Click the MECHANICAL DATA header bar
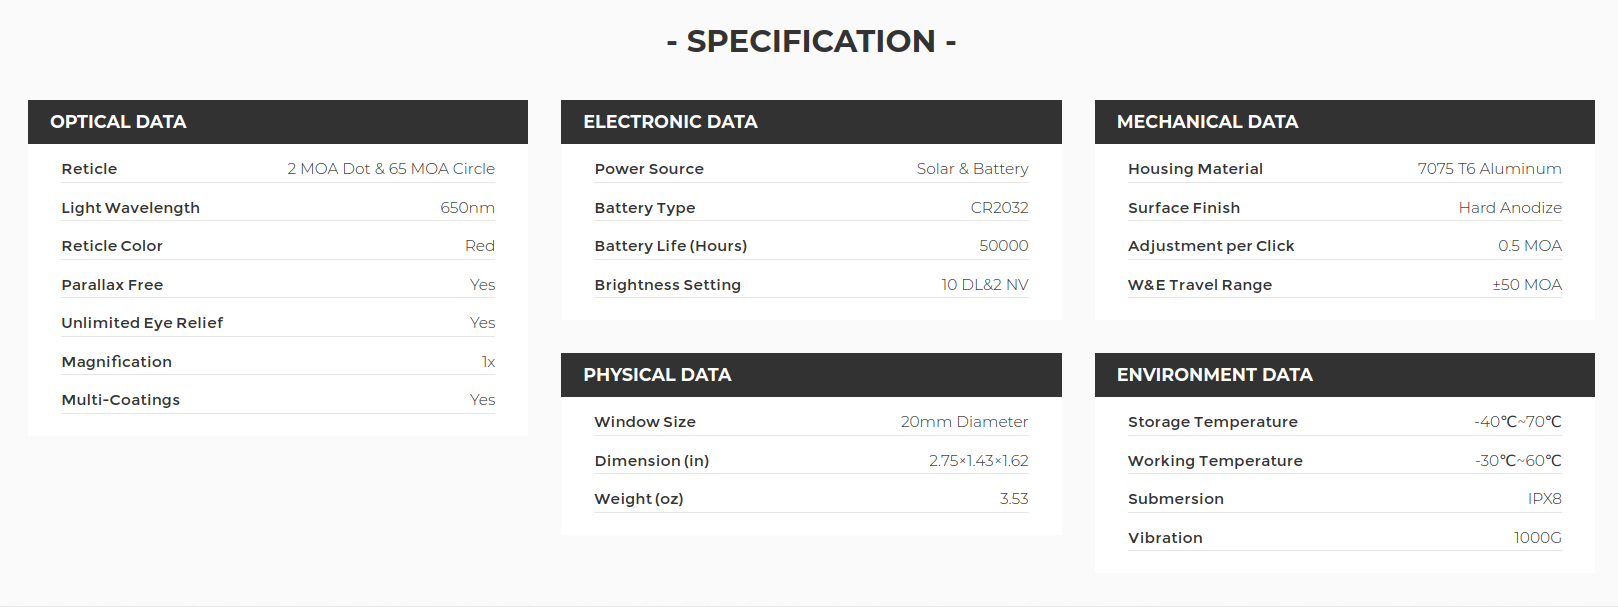This screenshot has height=607, width=1618. [x=1345, y=122]
